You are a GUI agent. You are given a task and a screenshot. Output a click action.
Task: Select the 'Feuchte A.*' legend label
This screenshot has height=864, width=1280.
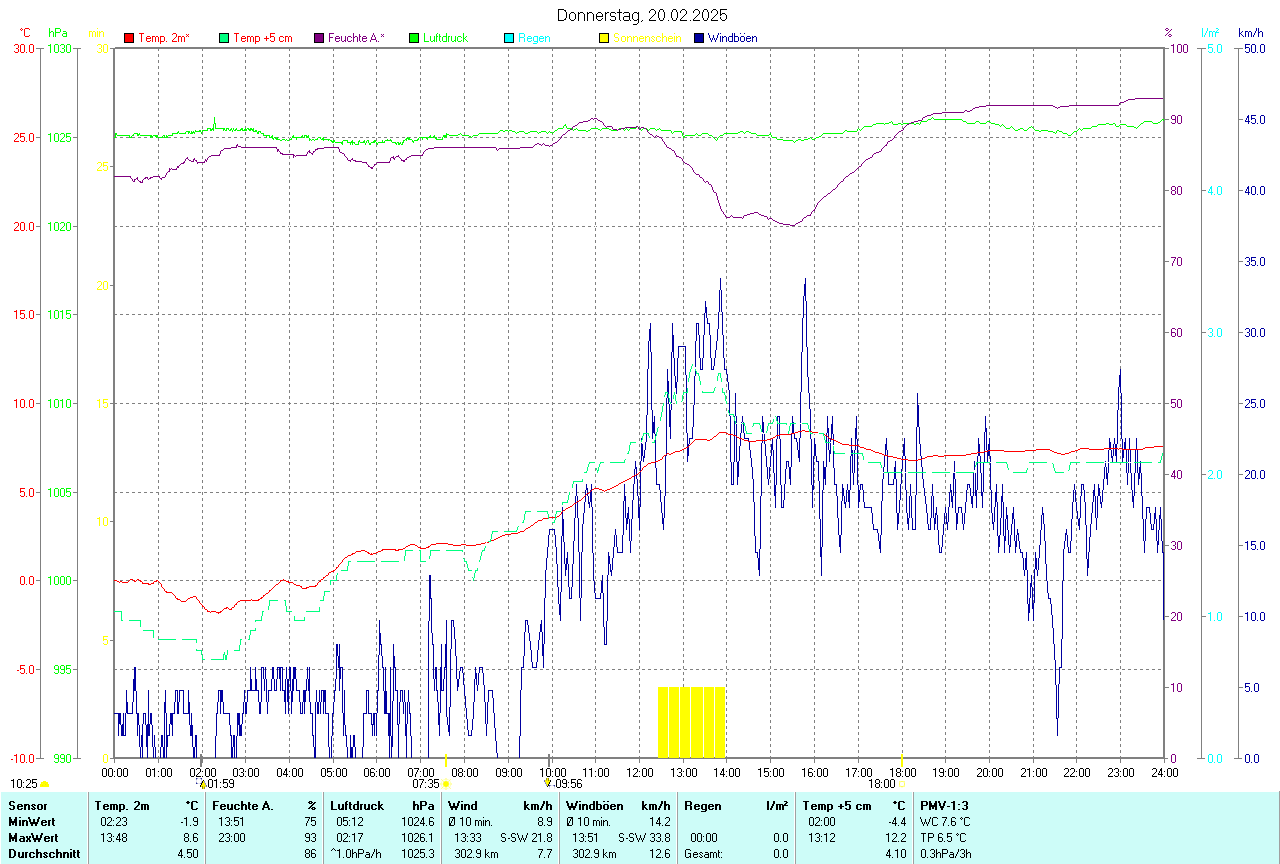point(357,38)
